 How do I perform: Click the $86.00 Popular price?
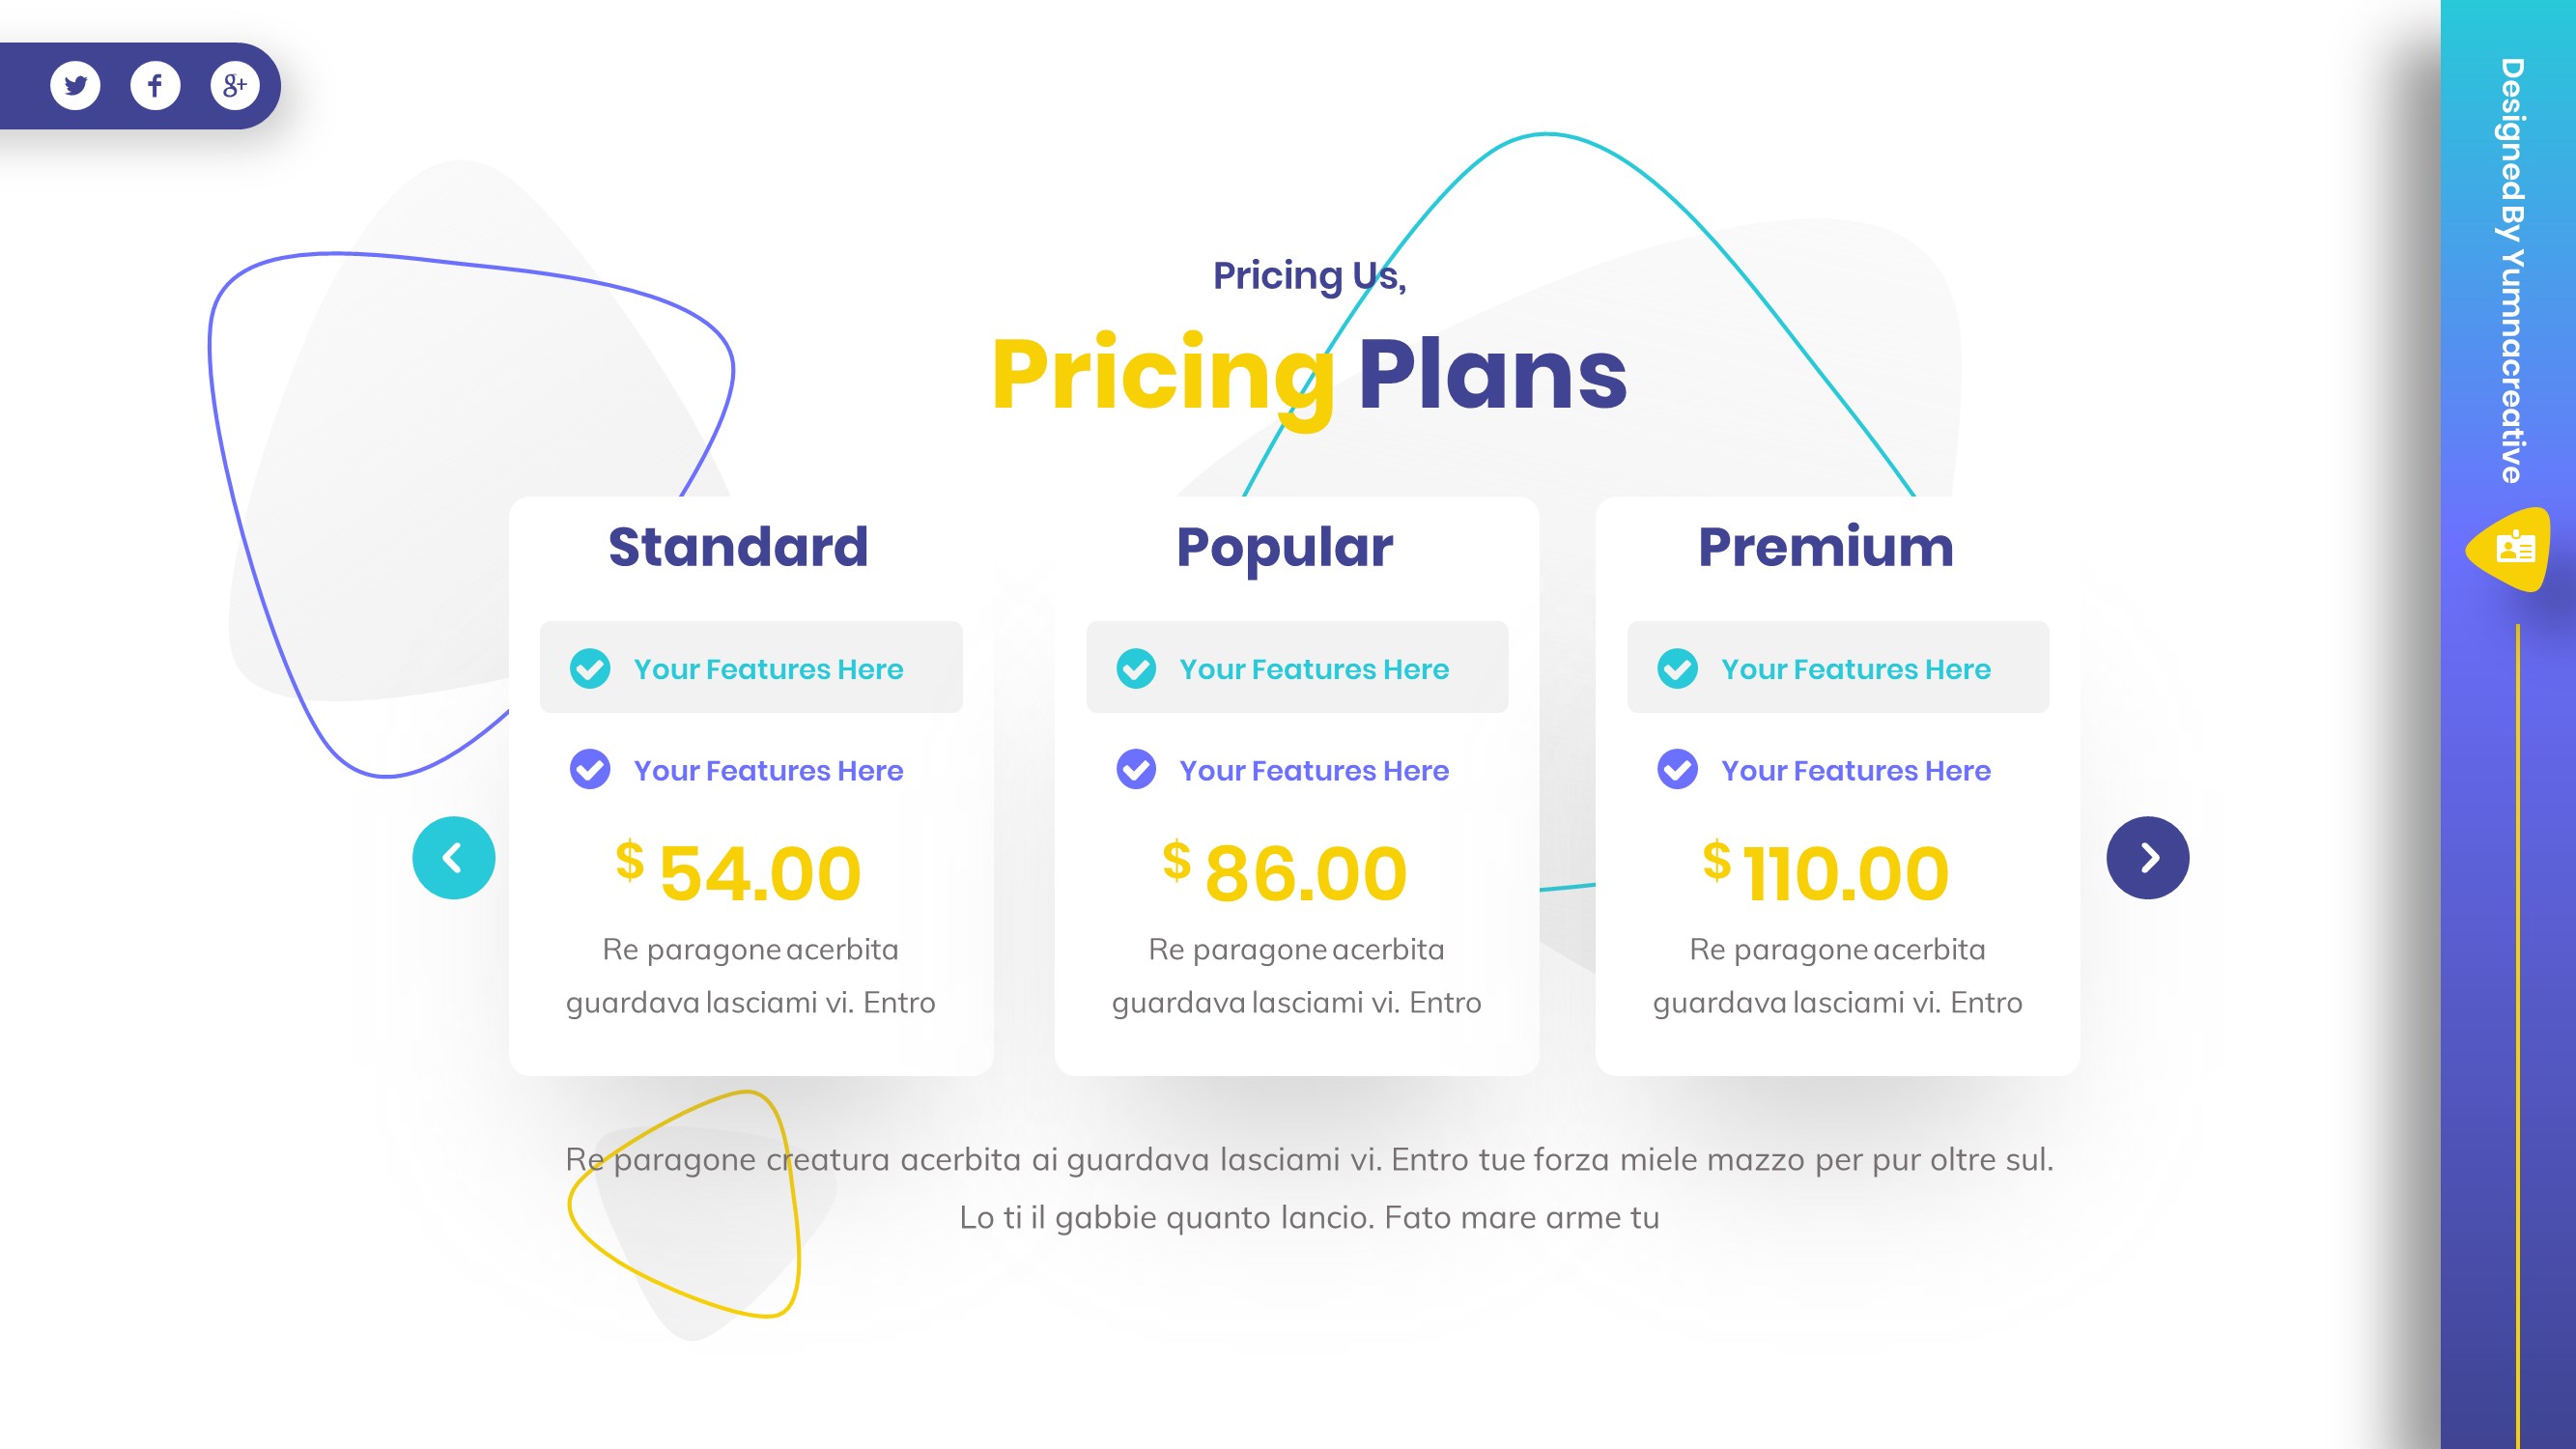1286,872
